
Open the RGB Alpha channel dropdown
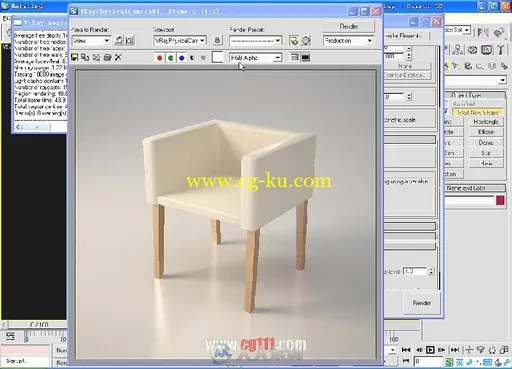255,58
